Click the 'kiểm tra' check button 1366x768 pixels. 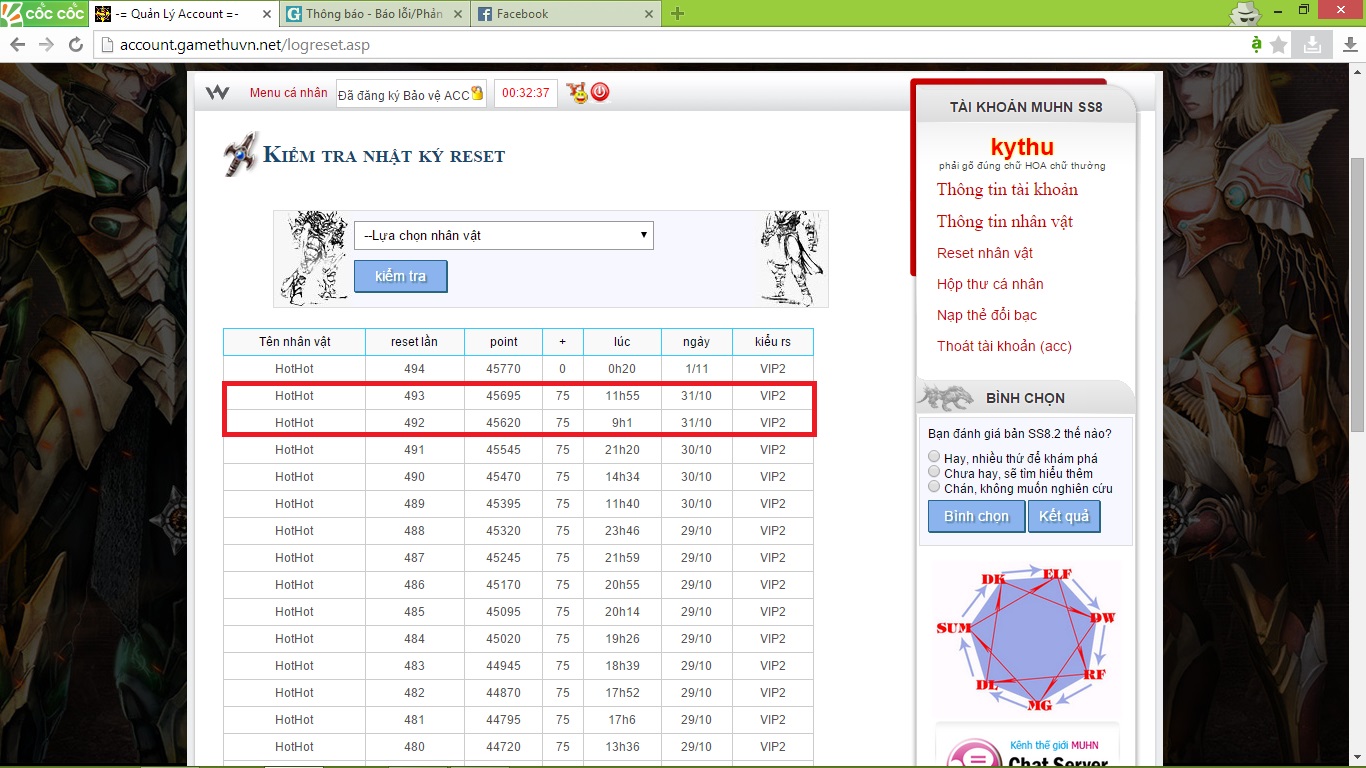point(401,276)
